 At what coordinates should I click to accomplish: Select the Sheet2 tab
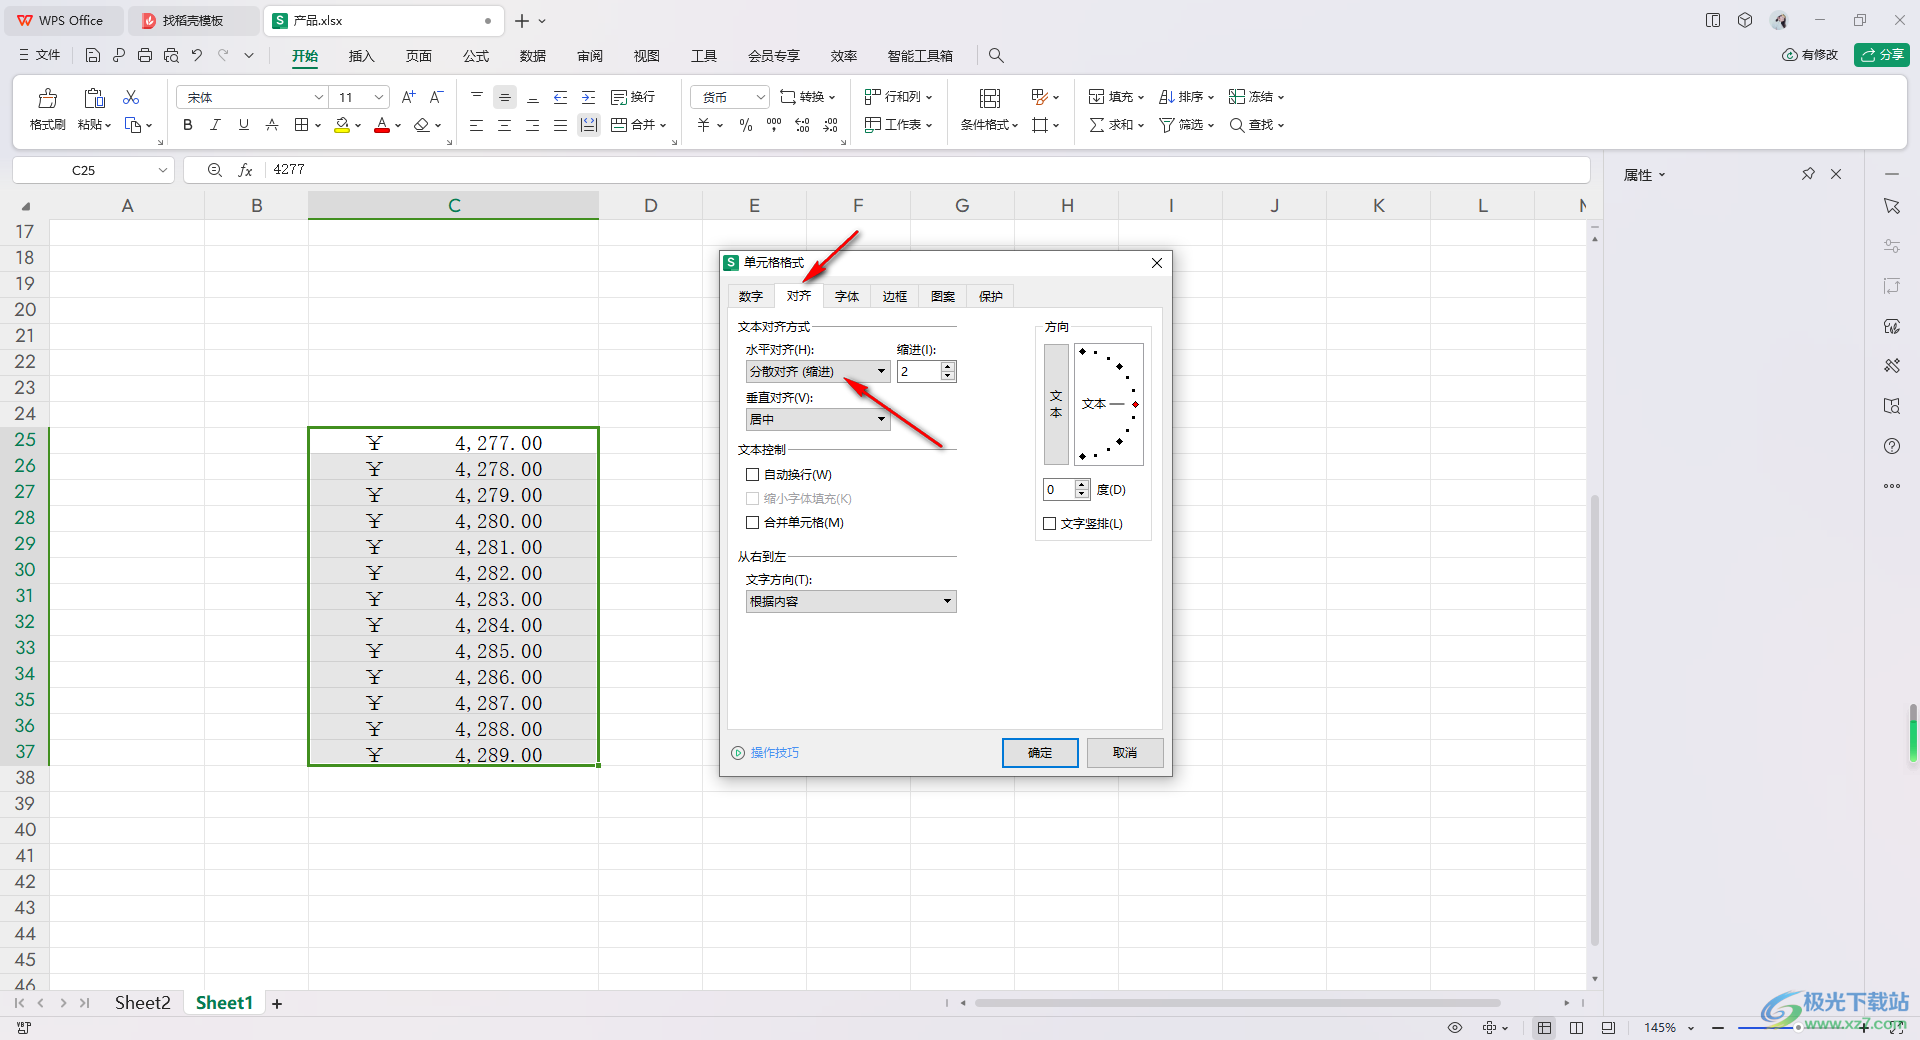(142, 1003)
